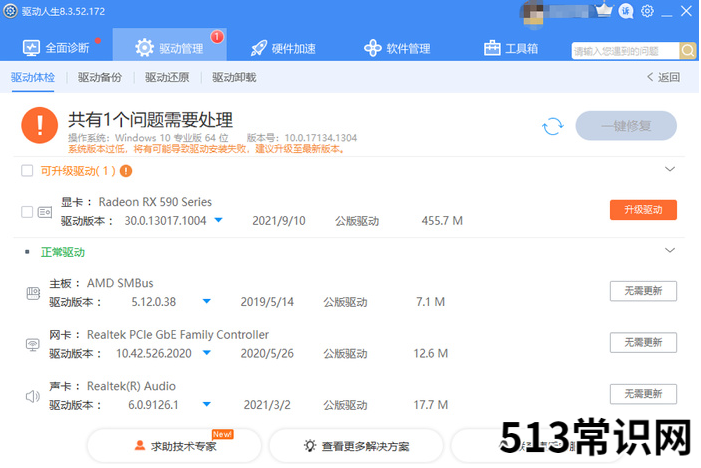The height and width of the screenshot is (468, 701).
Task: Click the small alert icon beside 可升级驱动
Action: (126, 171)
